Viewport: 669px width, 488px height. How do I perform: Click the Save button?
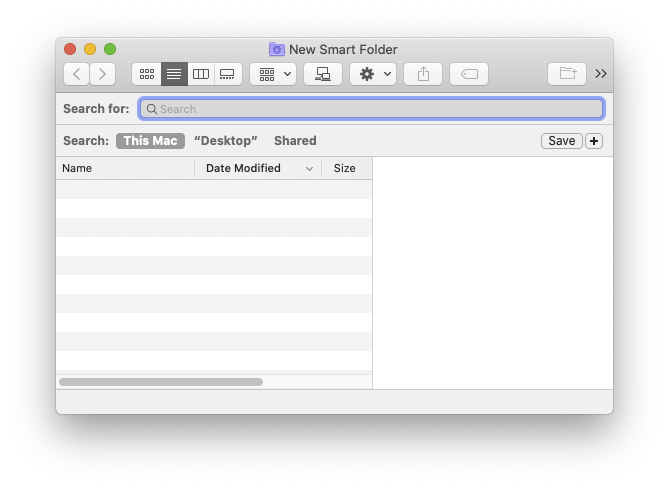[x=561, y=141]
